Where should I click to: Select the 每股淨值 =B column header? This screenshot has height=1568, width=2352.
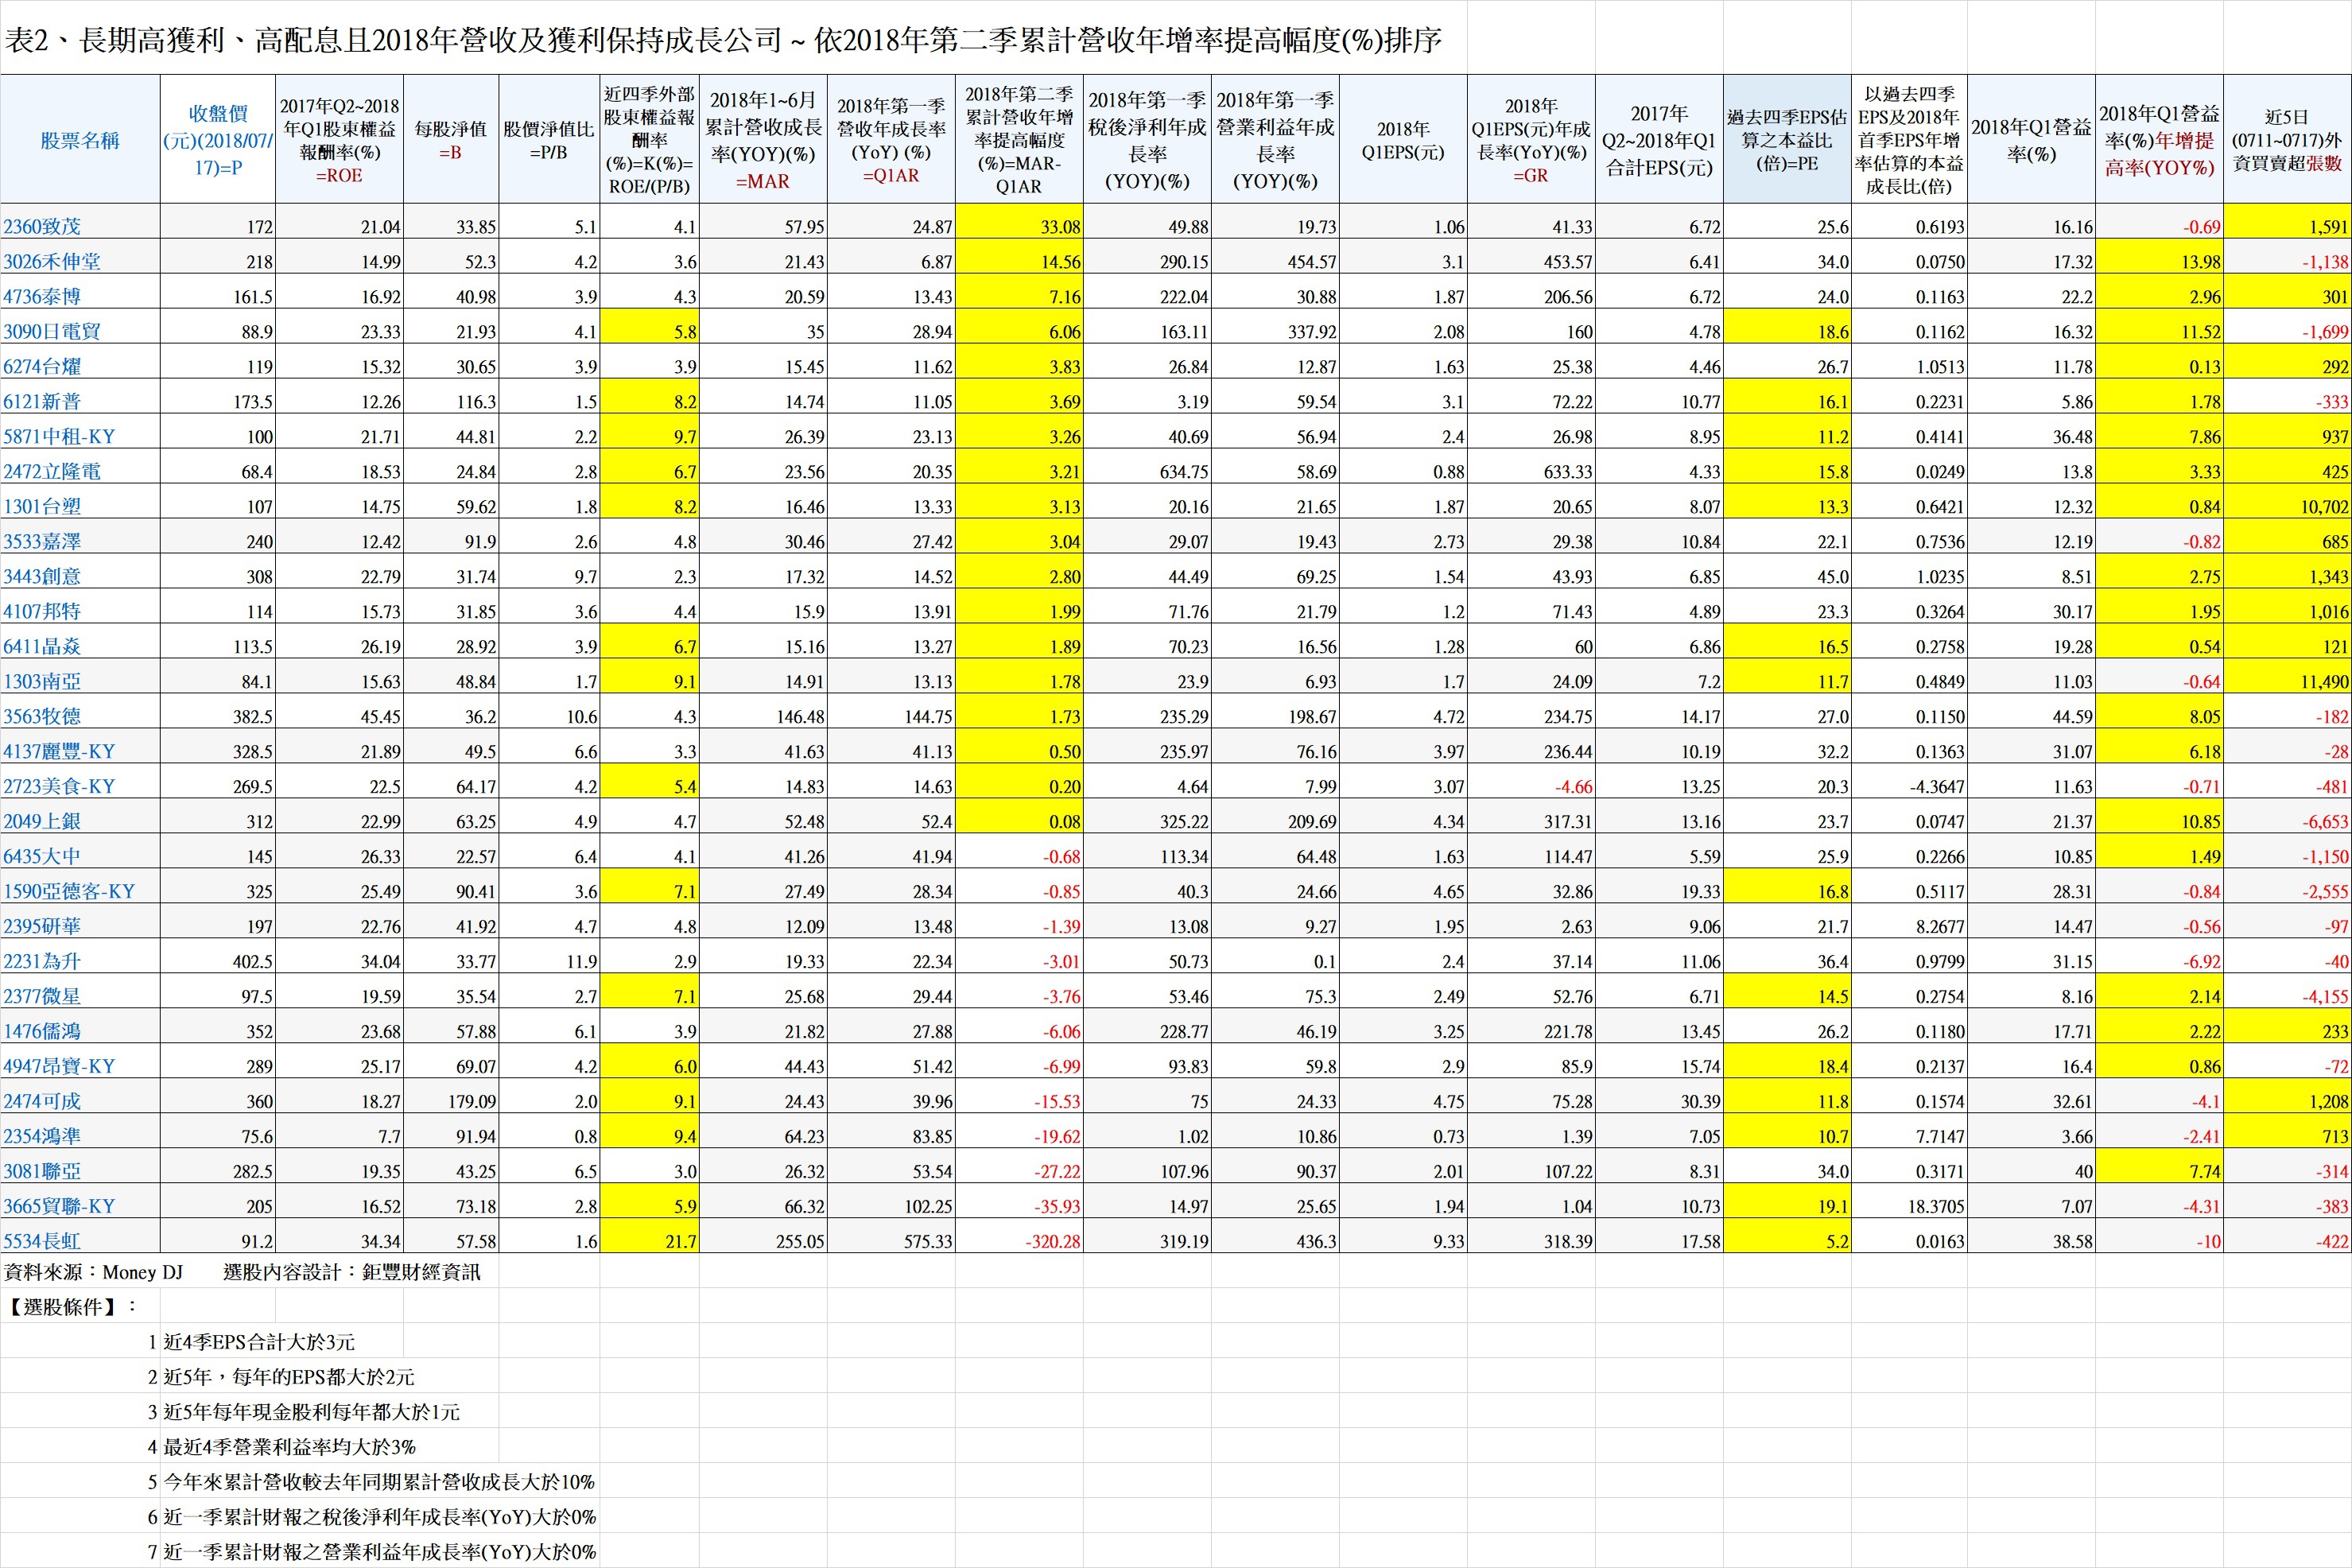pyautogui.click(x=451, y=141)
